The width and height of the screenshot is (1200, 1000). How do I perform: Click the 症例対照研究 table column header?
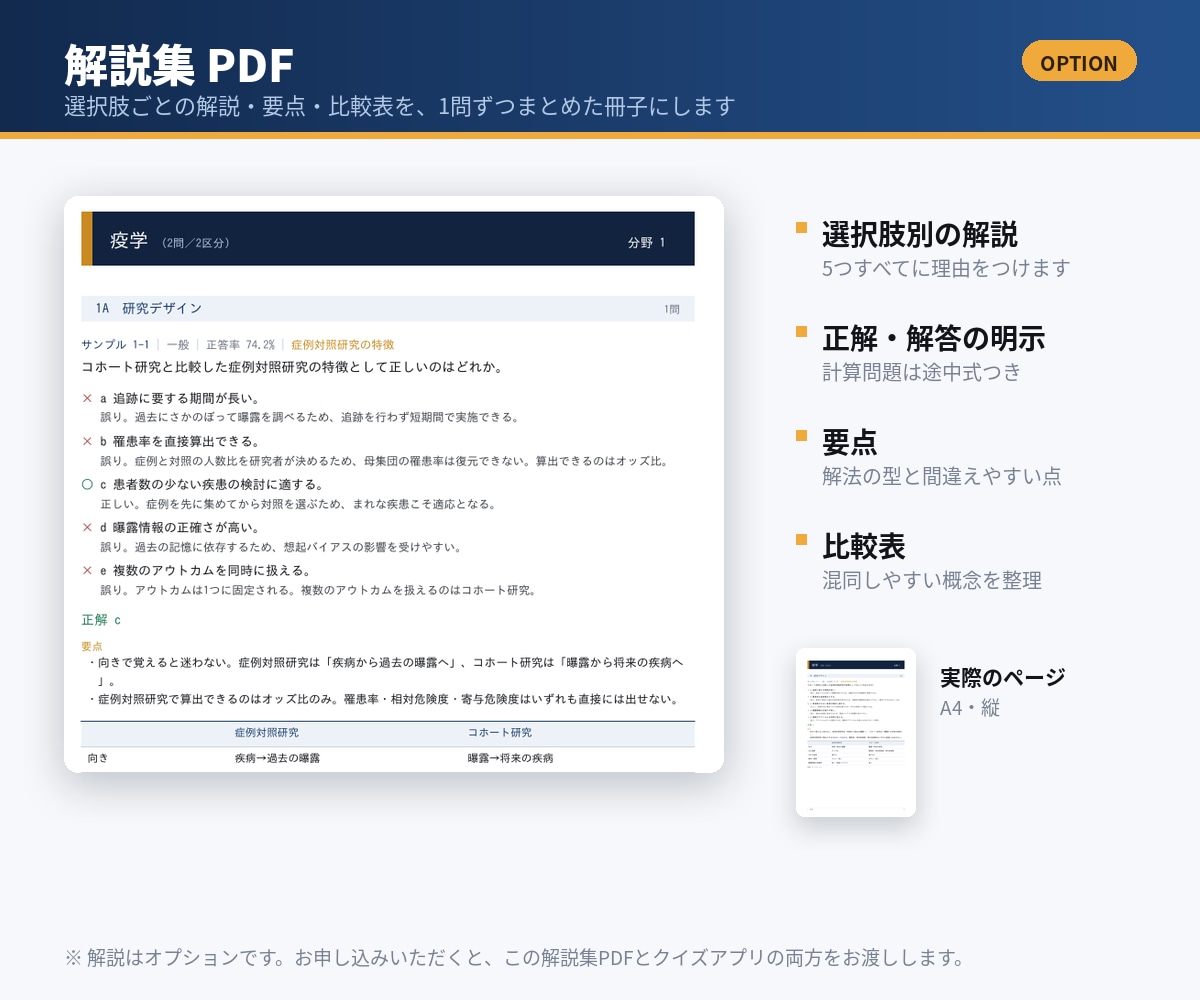(267, 733)
